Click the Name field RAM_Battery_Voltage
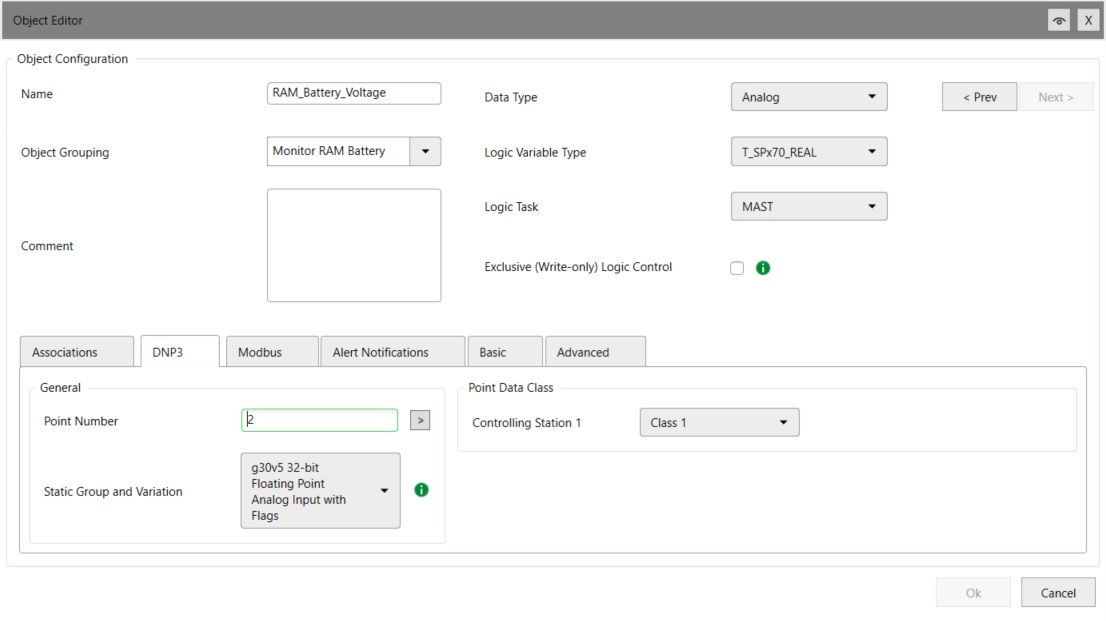 coord(354,93)
